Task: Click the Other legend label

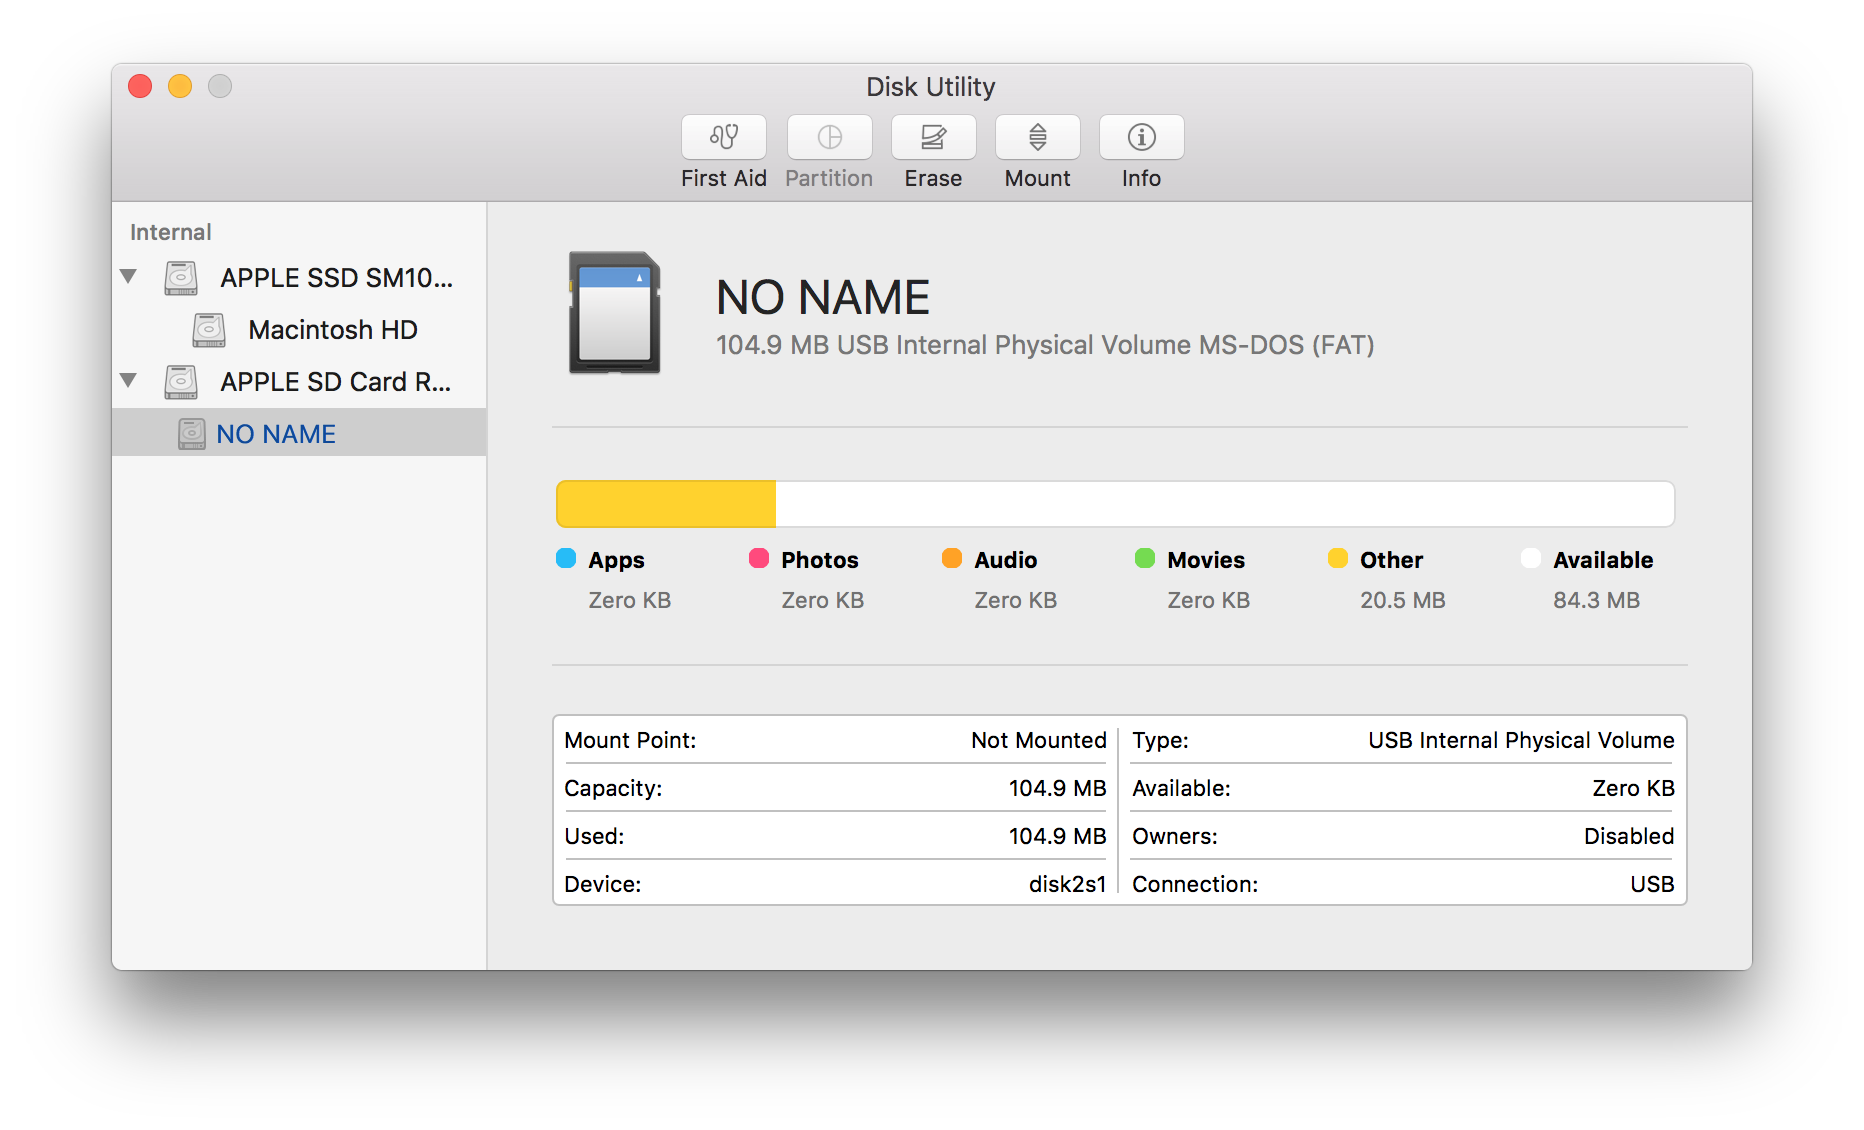Action: pos(1391,560)
